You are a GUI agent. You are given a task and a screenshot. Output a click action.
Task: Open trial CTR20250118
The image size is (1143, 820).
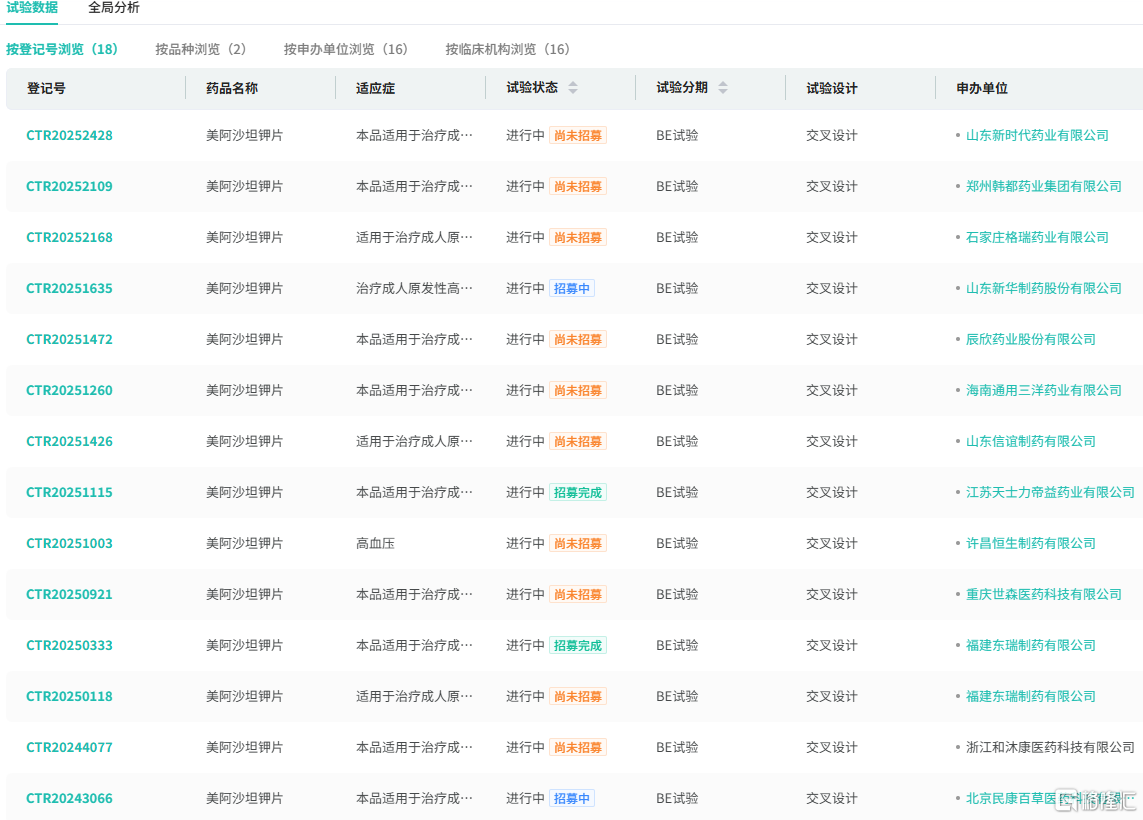click(69, 697)
